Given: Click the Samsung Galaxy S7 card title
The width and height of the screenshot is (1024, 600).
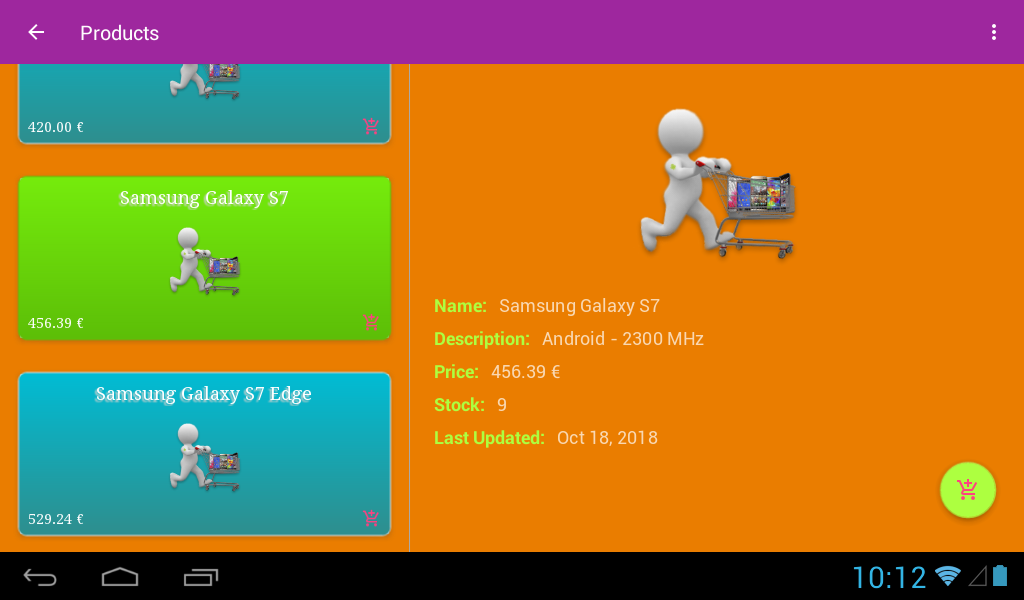Looking at the screenshot, I should tap(204, 198).
